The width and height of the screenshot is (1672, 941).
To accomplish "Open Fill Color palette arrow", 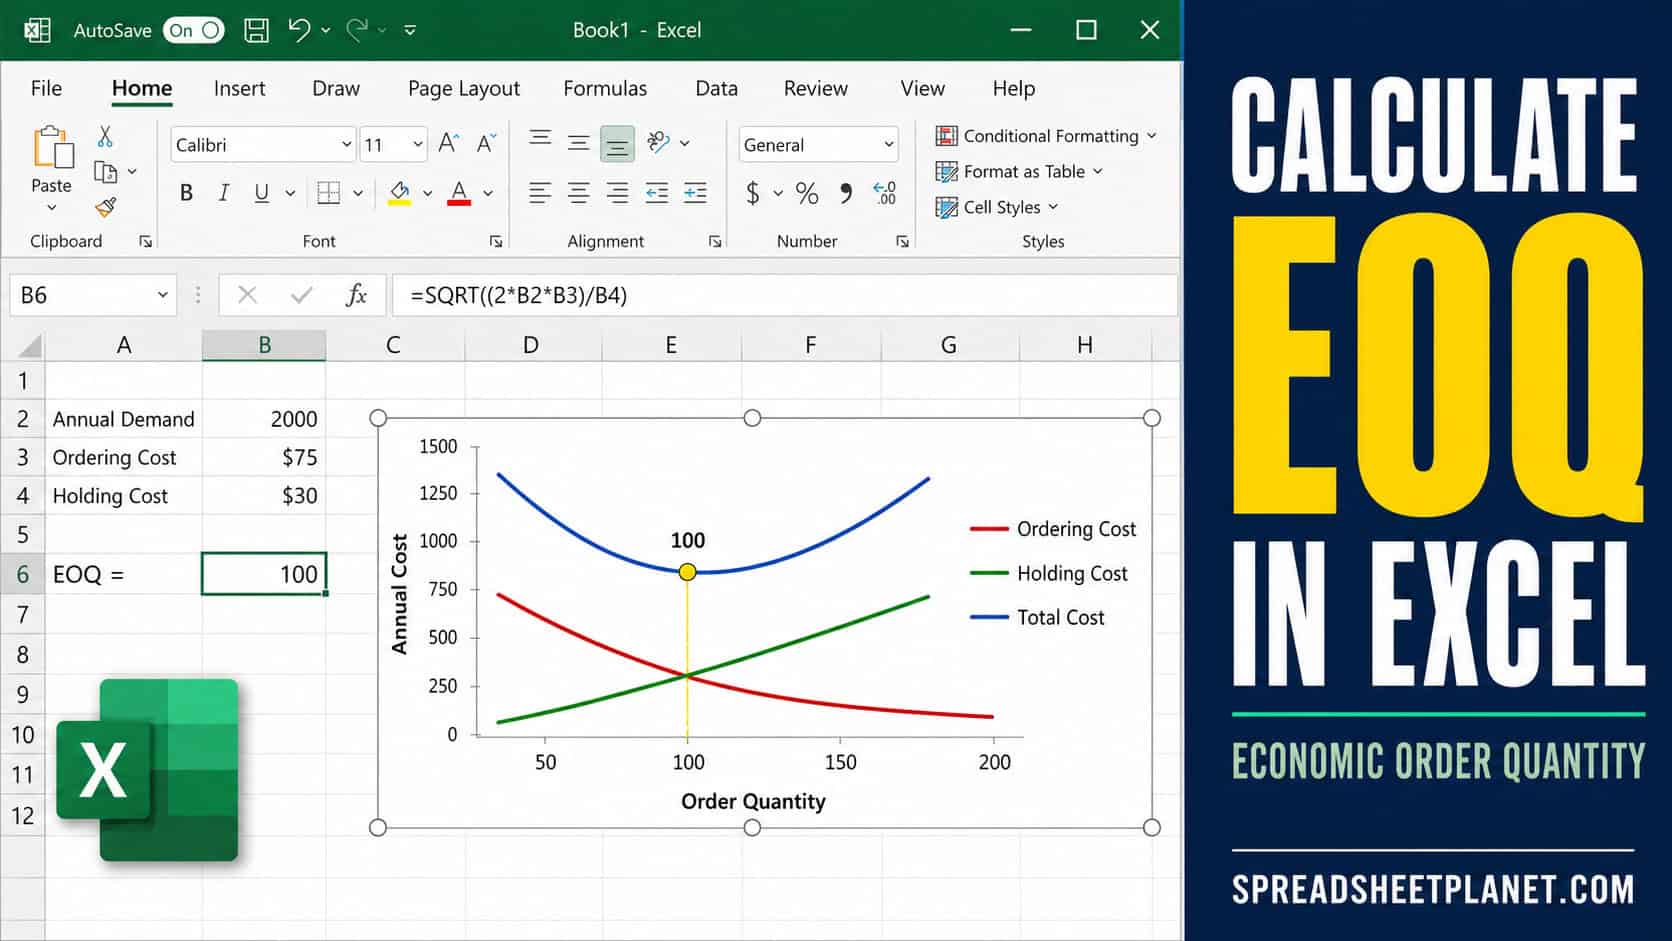I will [428, 193].
